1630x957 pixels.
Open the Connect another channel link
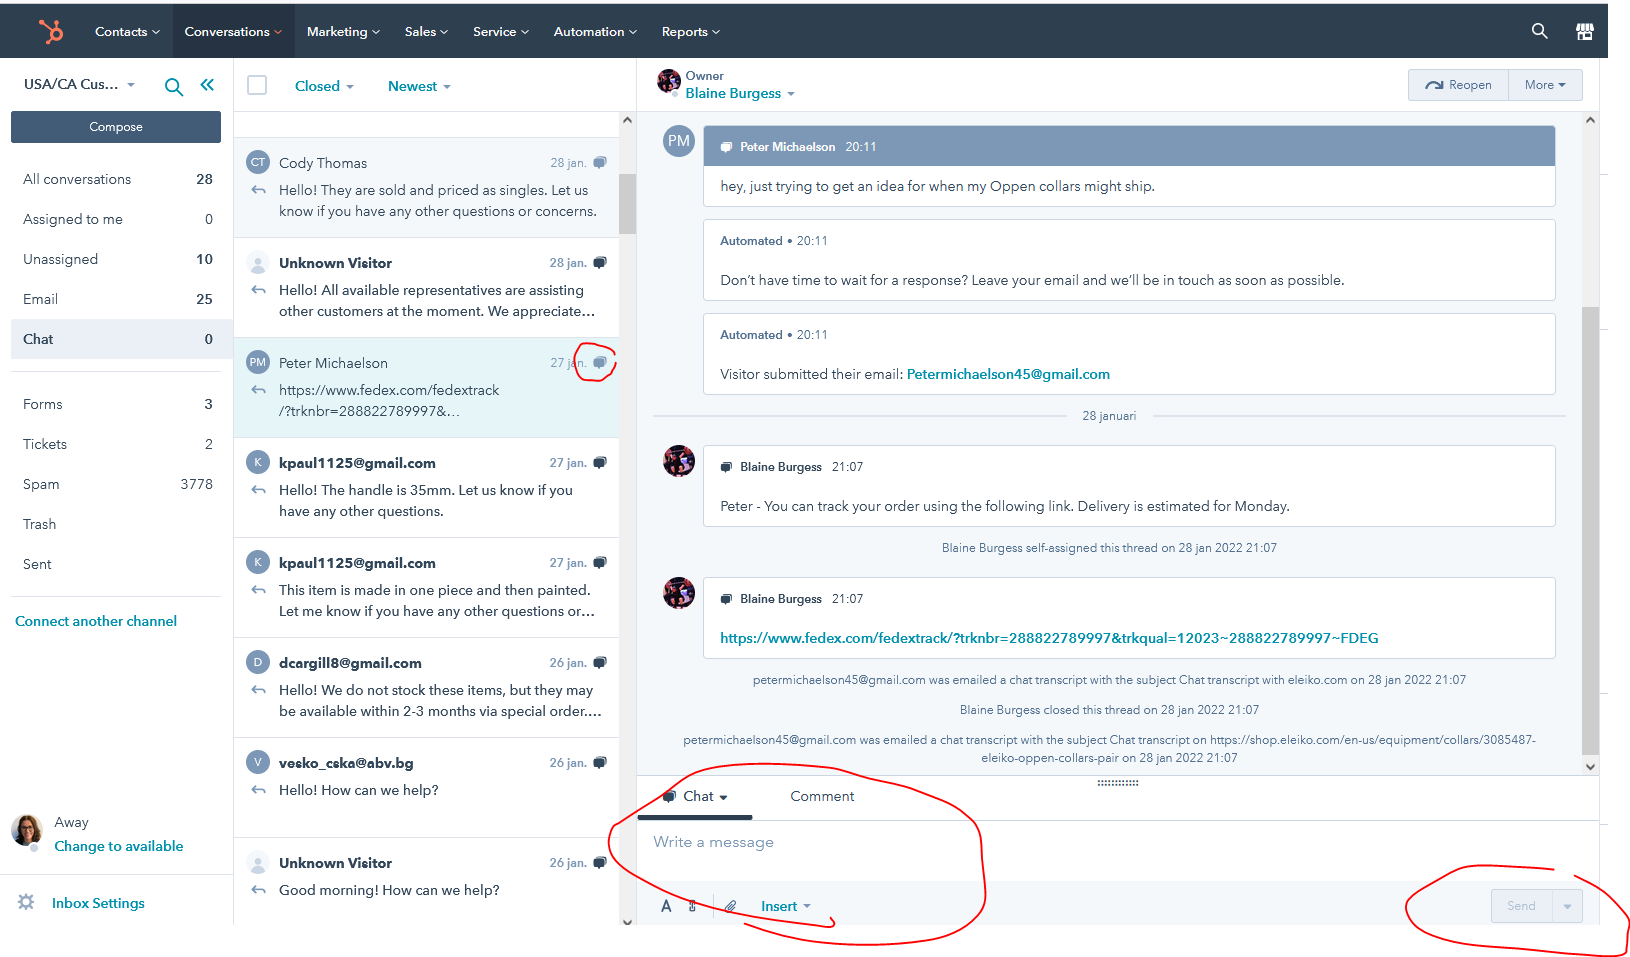pos(96,621)
